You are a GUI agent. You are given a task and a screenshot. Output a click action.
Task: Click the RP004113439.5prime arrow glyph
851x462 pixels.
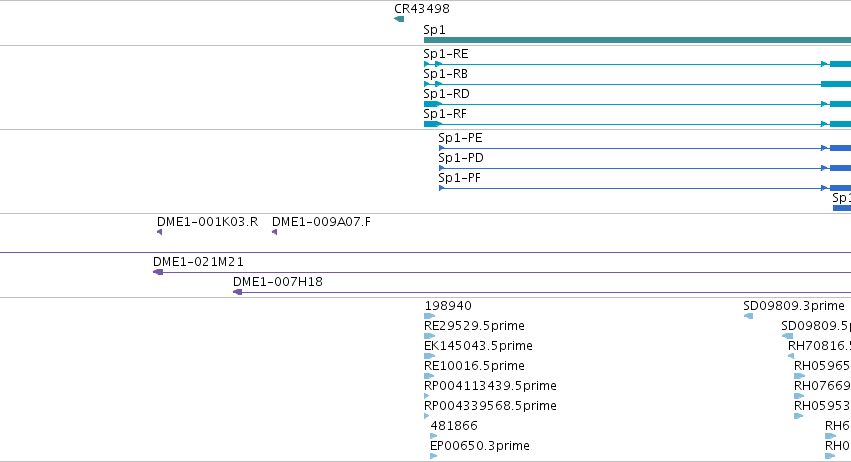coord(427,396)
